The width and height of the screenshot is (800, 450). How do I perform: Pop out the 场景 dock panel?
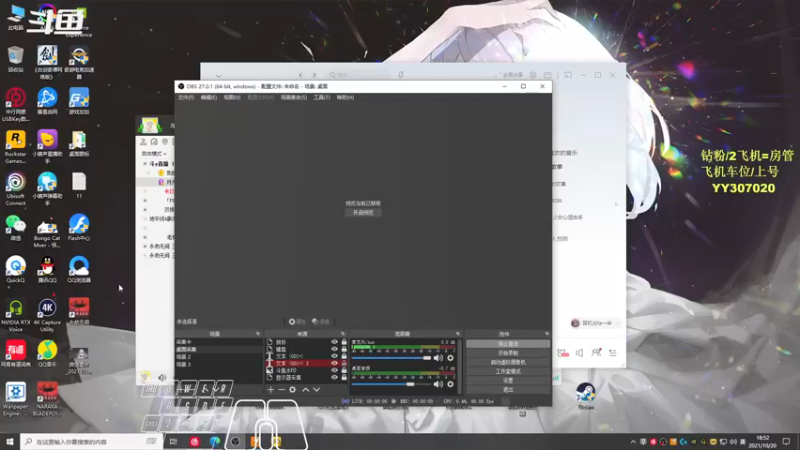coord(258,334)
